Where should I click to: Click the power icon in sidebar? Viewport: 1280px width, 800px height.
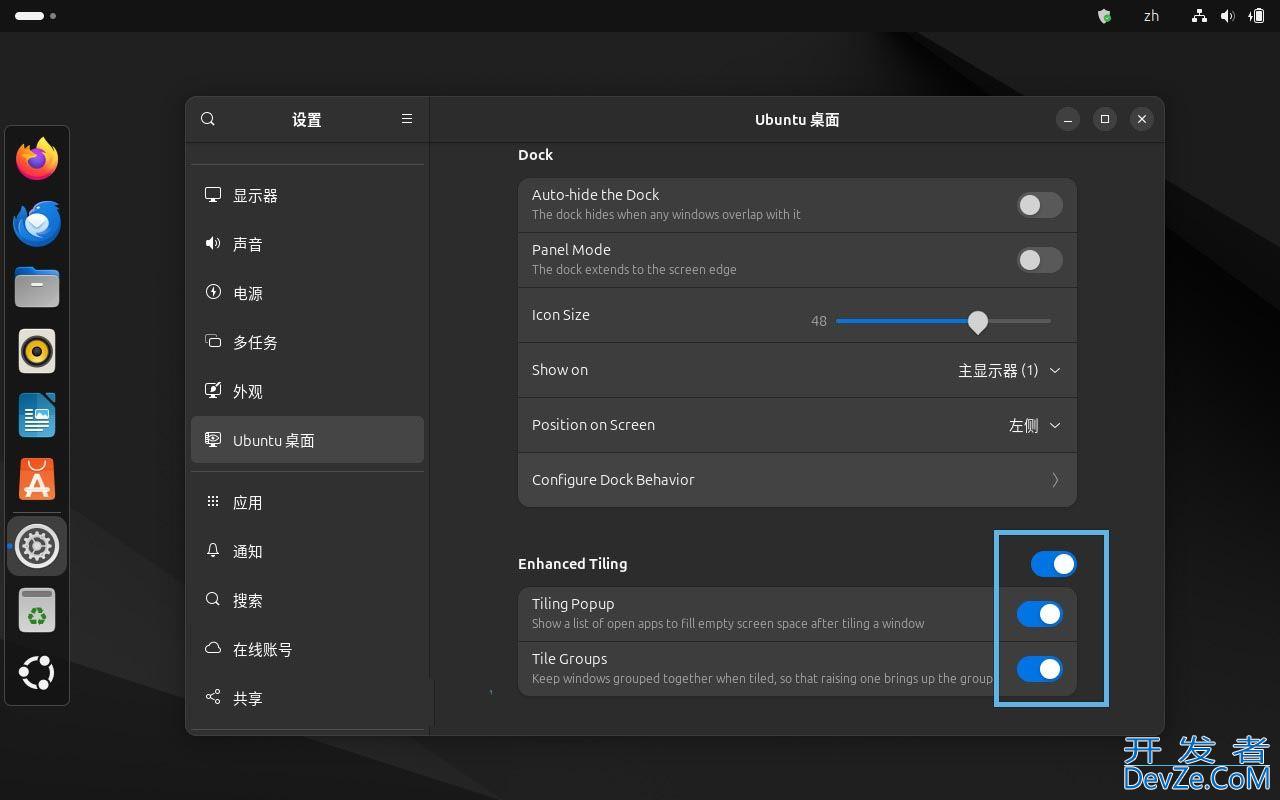pyautogui.click(x=213, y=292)
